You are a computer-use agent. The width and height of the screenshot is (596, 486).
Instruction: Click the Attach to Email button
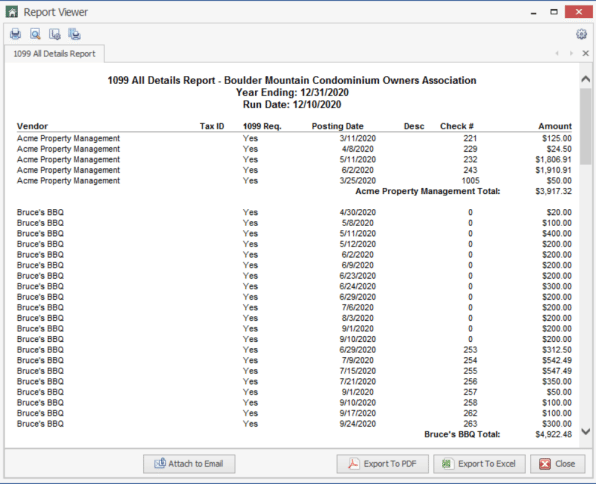click(x=189, y=464)
